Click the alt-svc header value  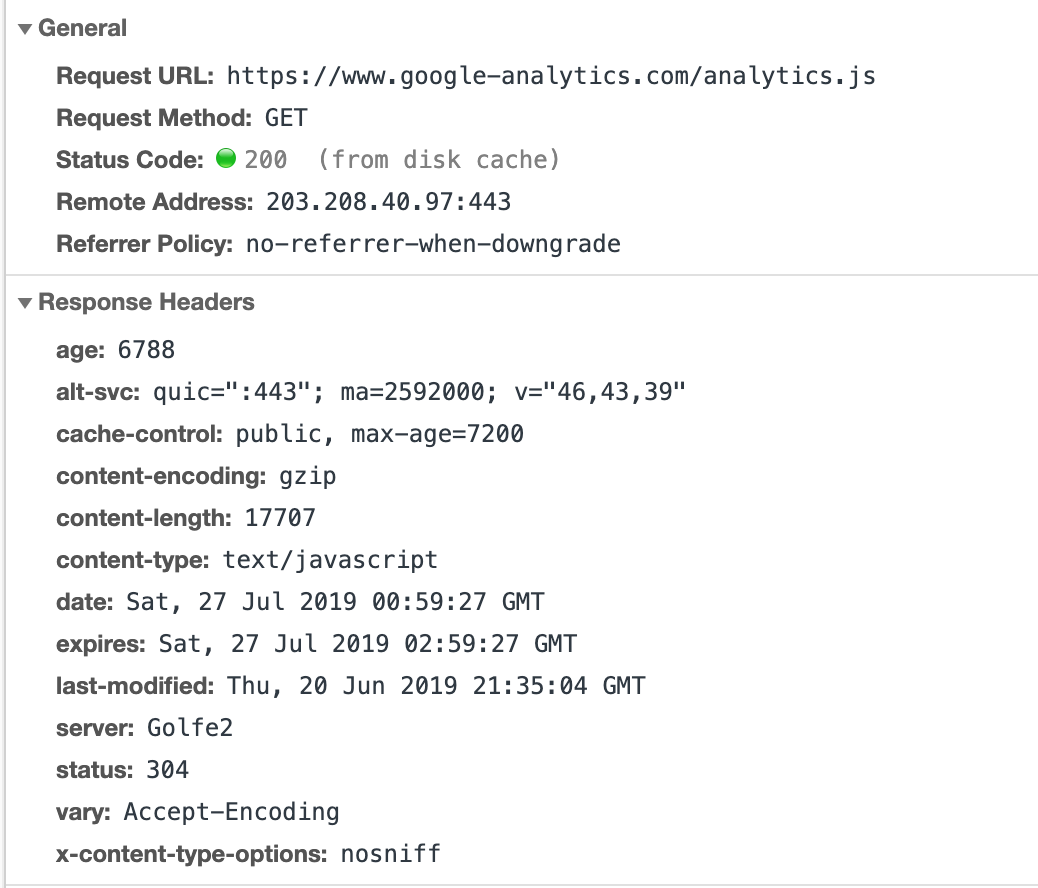(x=420, y=392)
